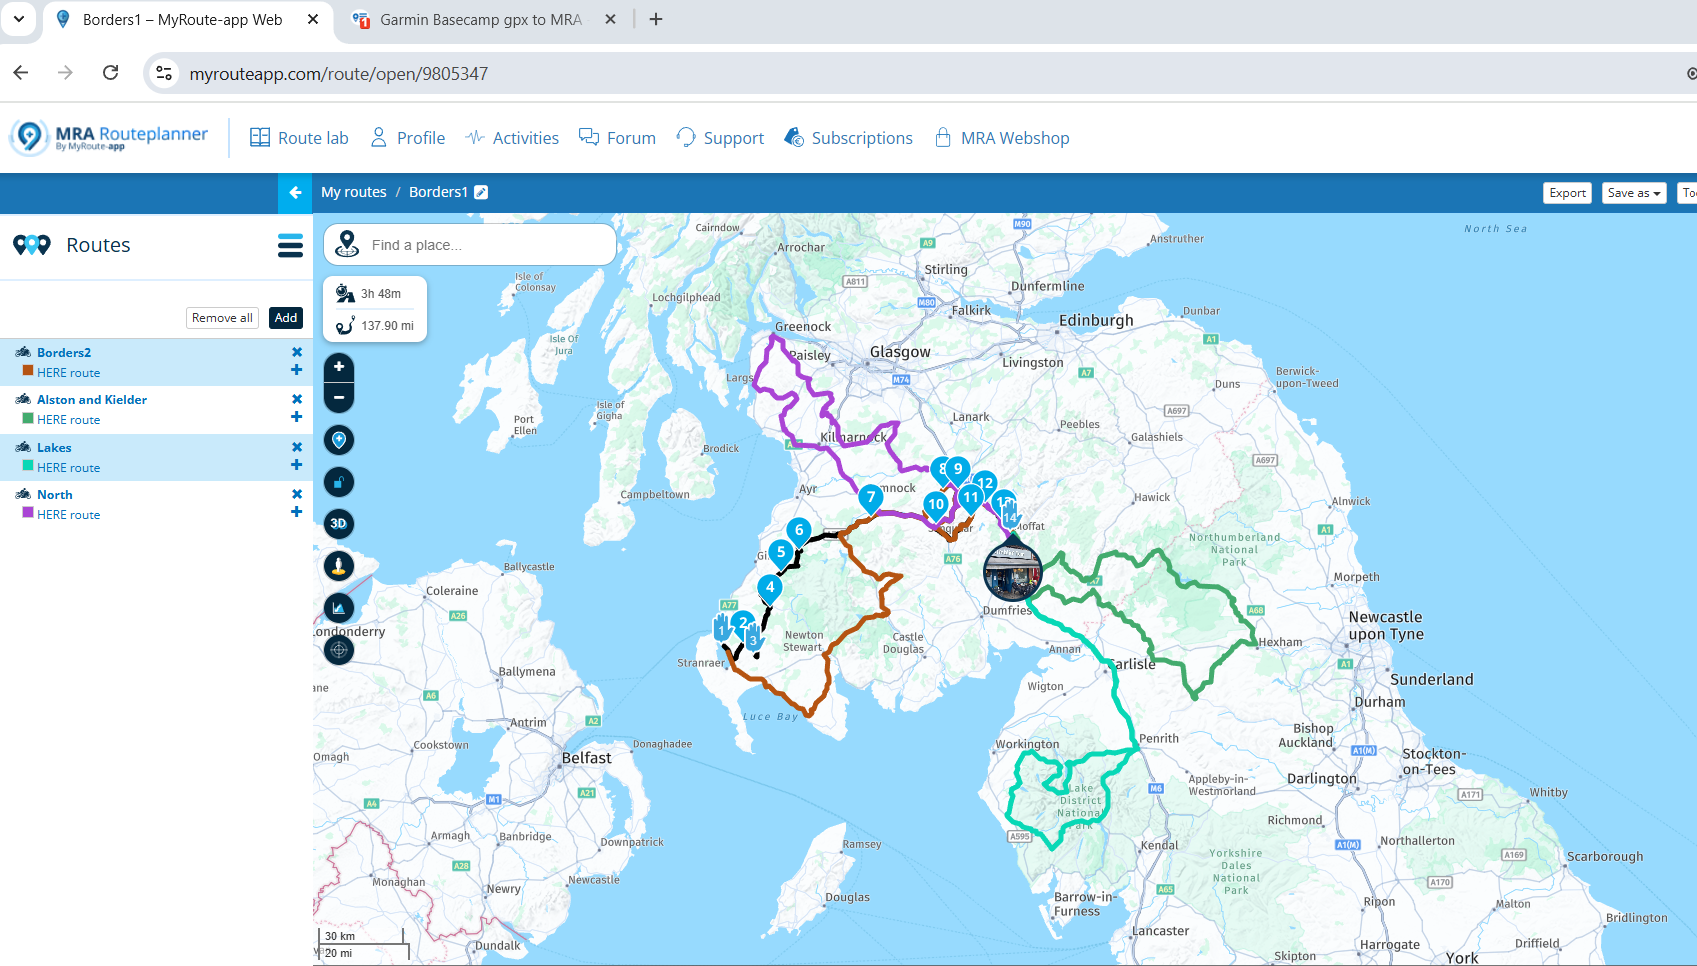The width and height of the screenshot is (1697, 966).
Task: Zoom out on the map
Action: coord(339,398)
